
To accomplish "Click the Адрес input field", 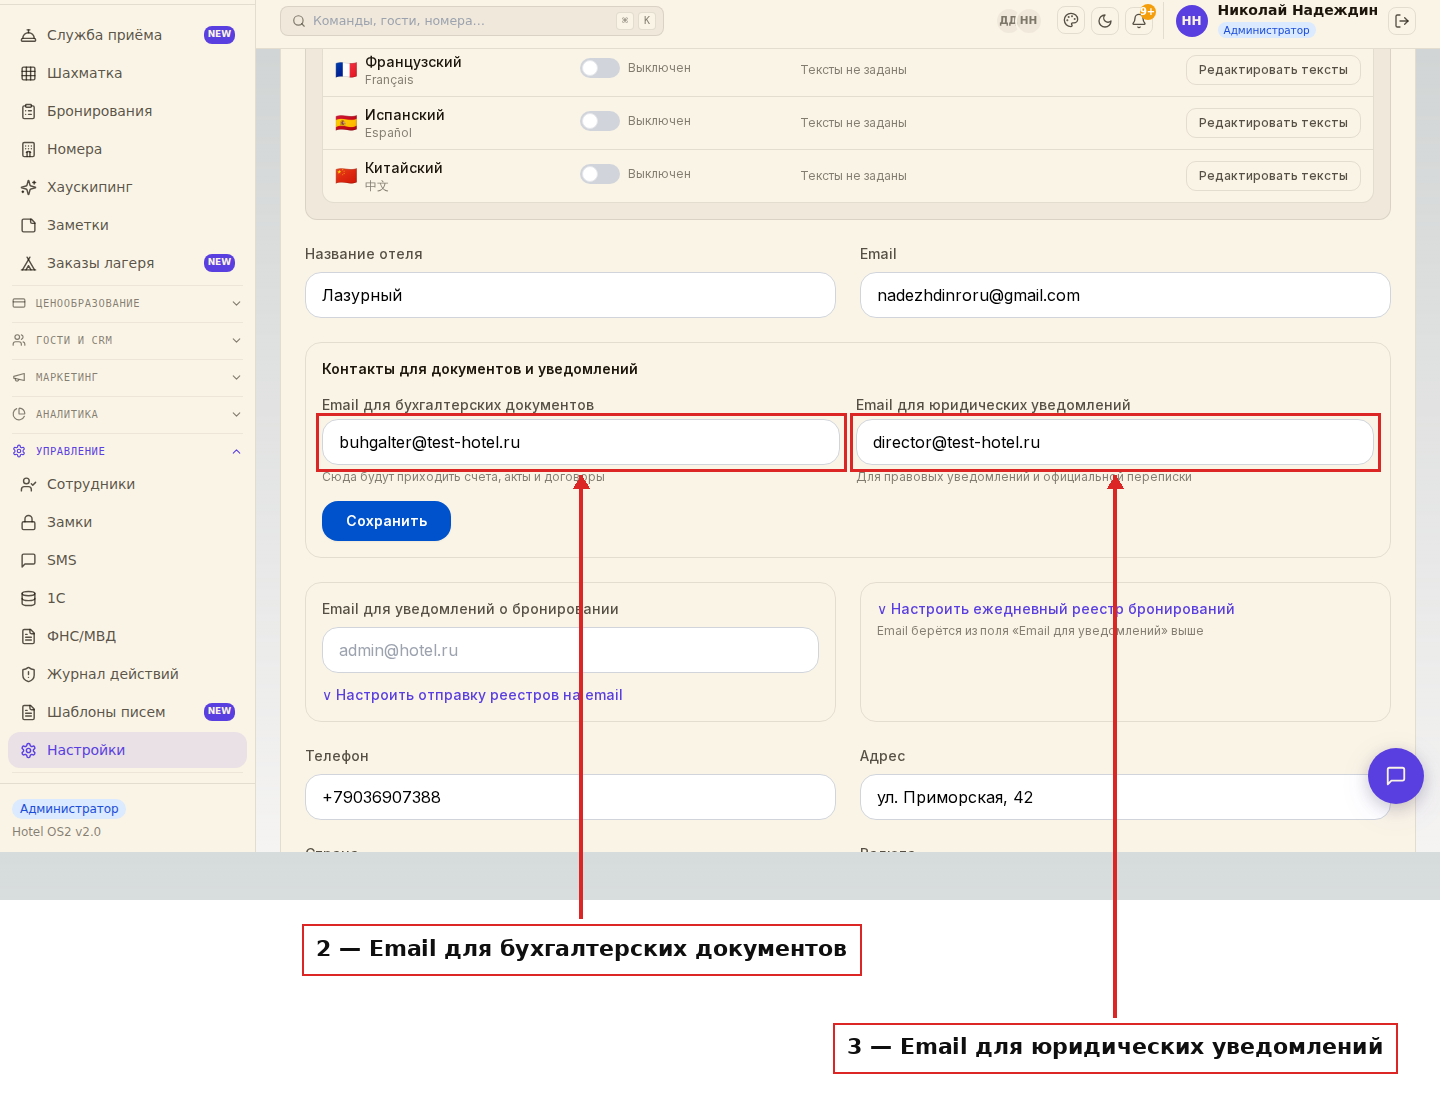I will 1125,797.
